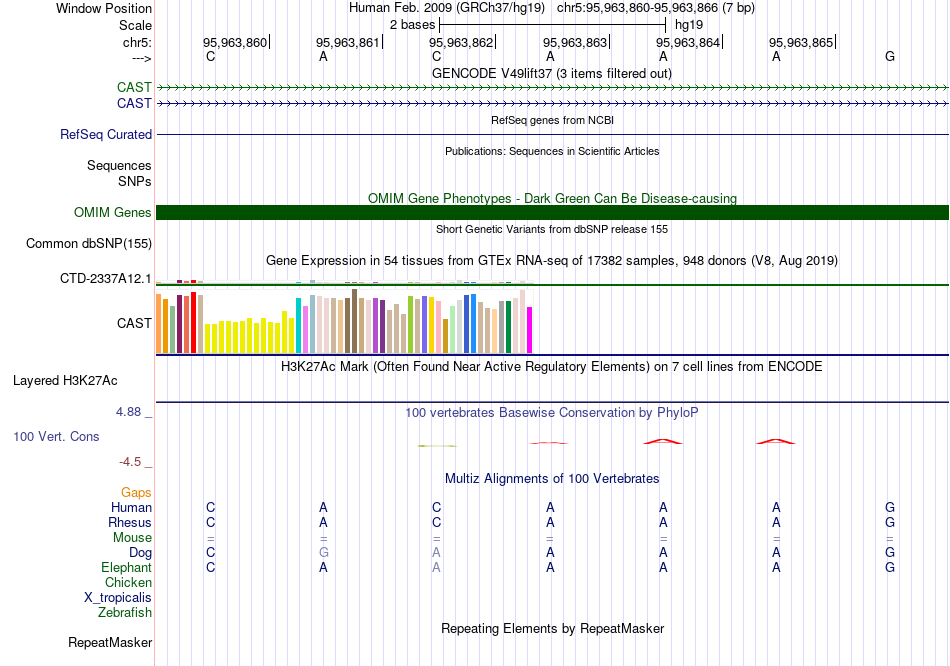Open the RefSeq Curated track label

coord(106,134)
